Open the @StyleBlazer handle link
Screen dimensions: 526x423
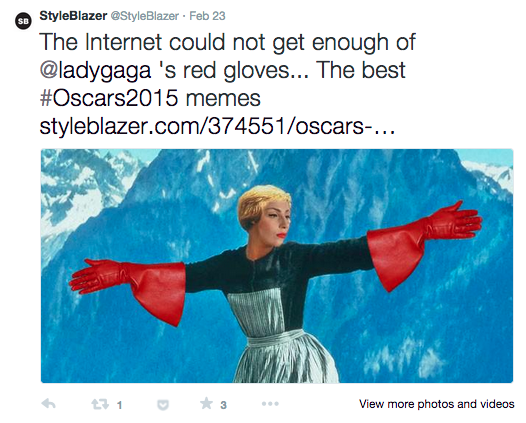point(145,16)
